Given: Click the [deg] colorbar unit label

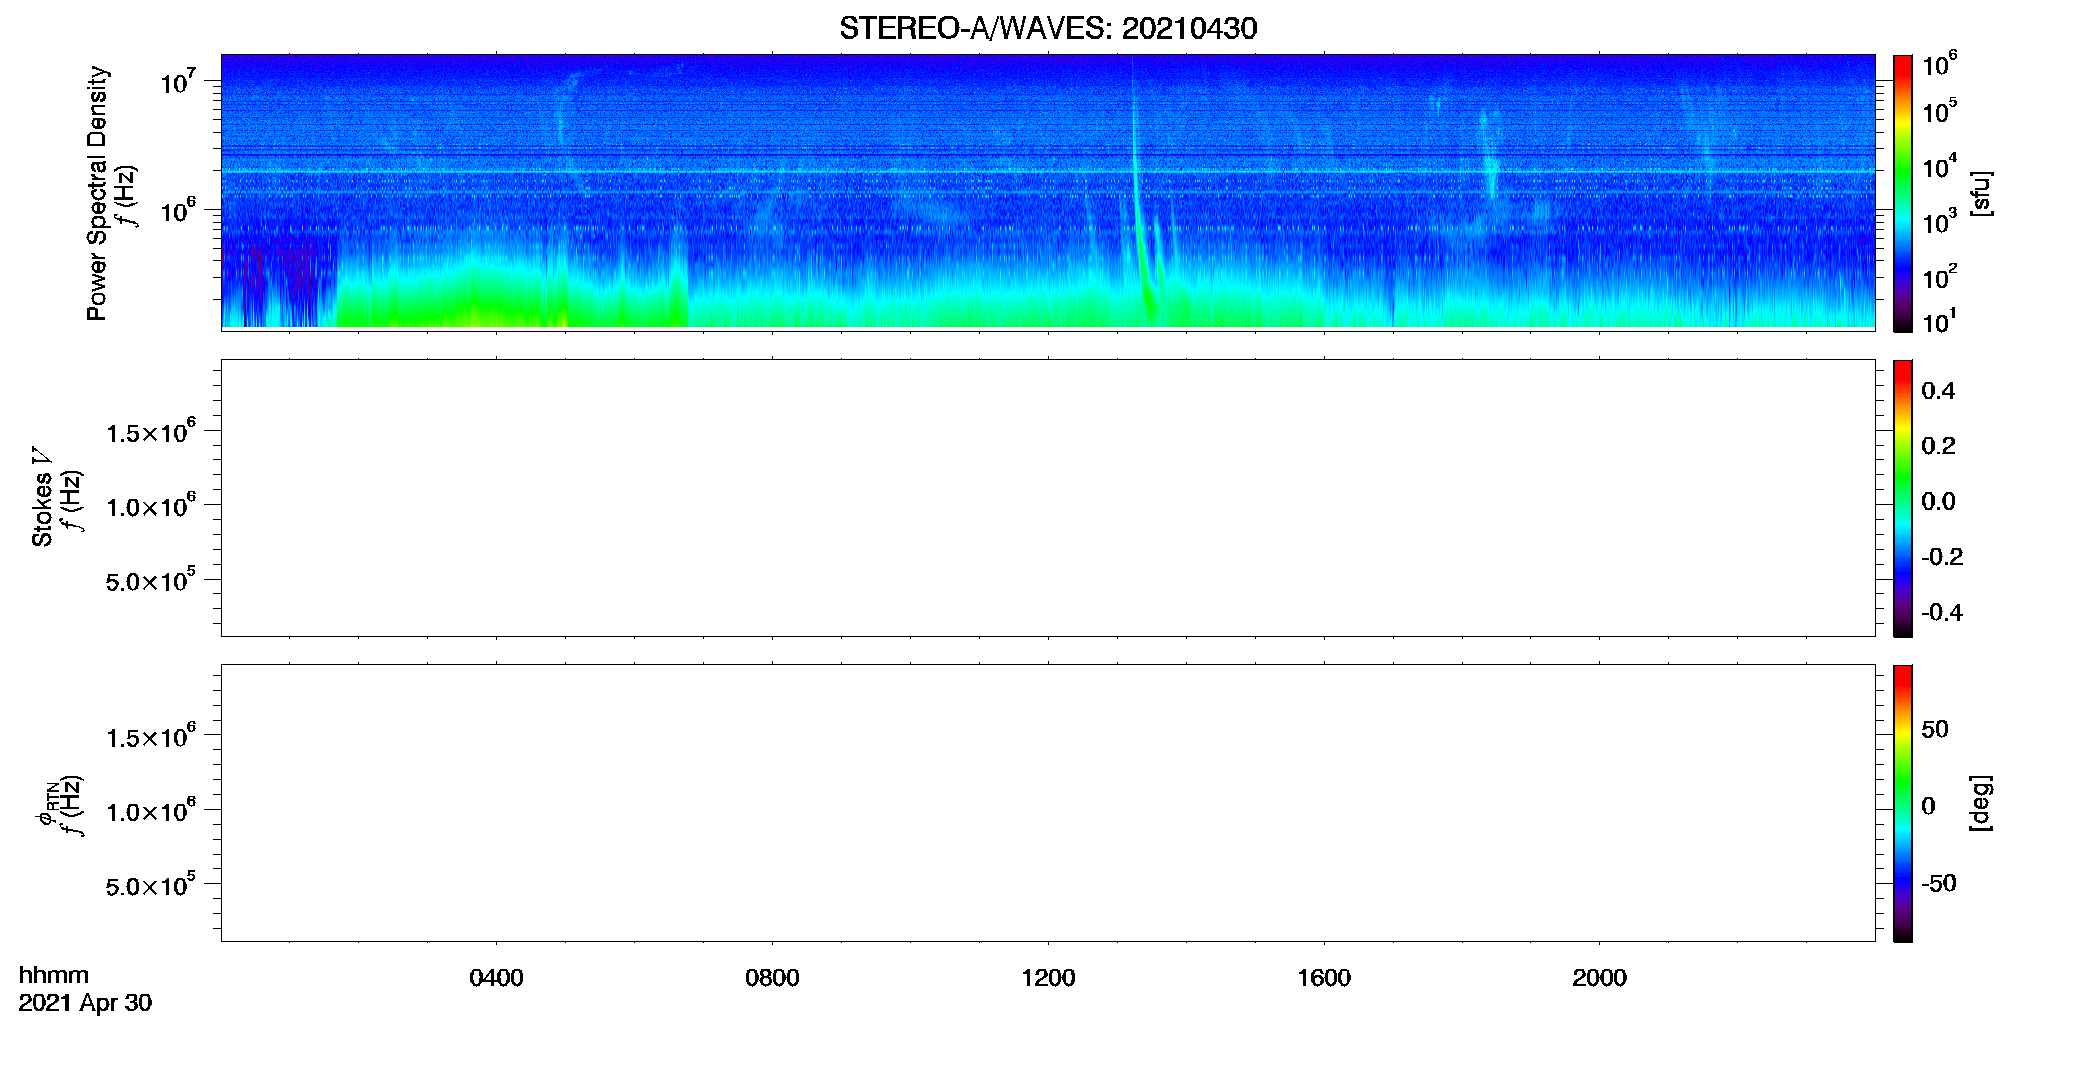Looking at the screenshot, I should 1980,803.
